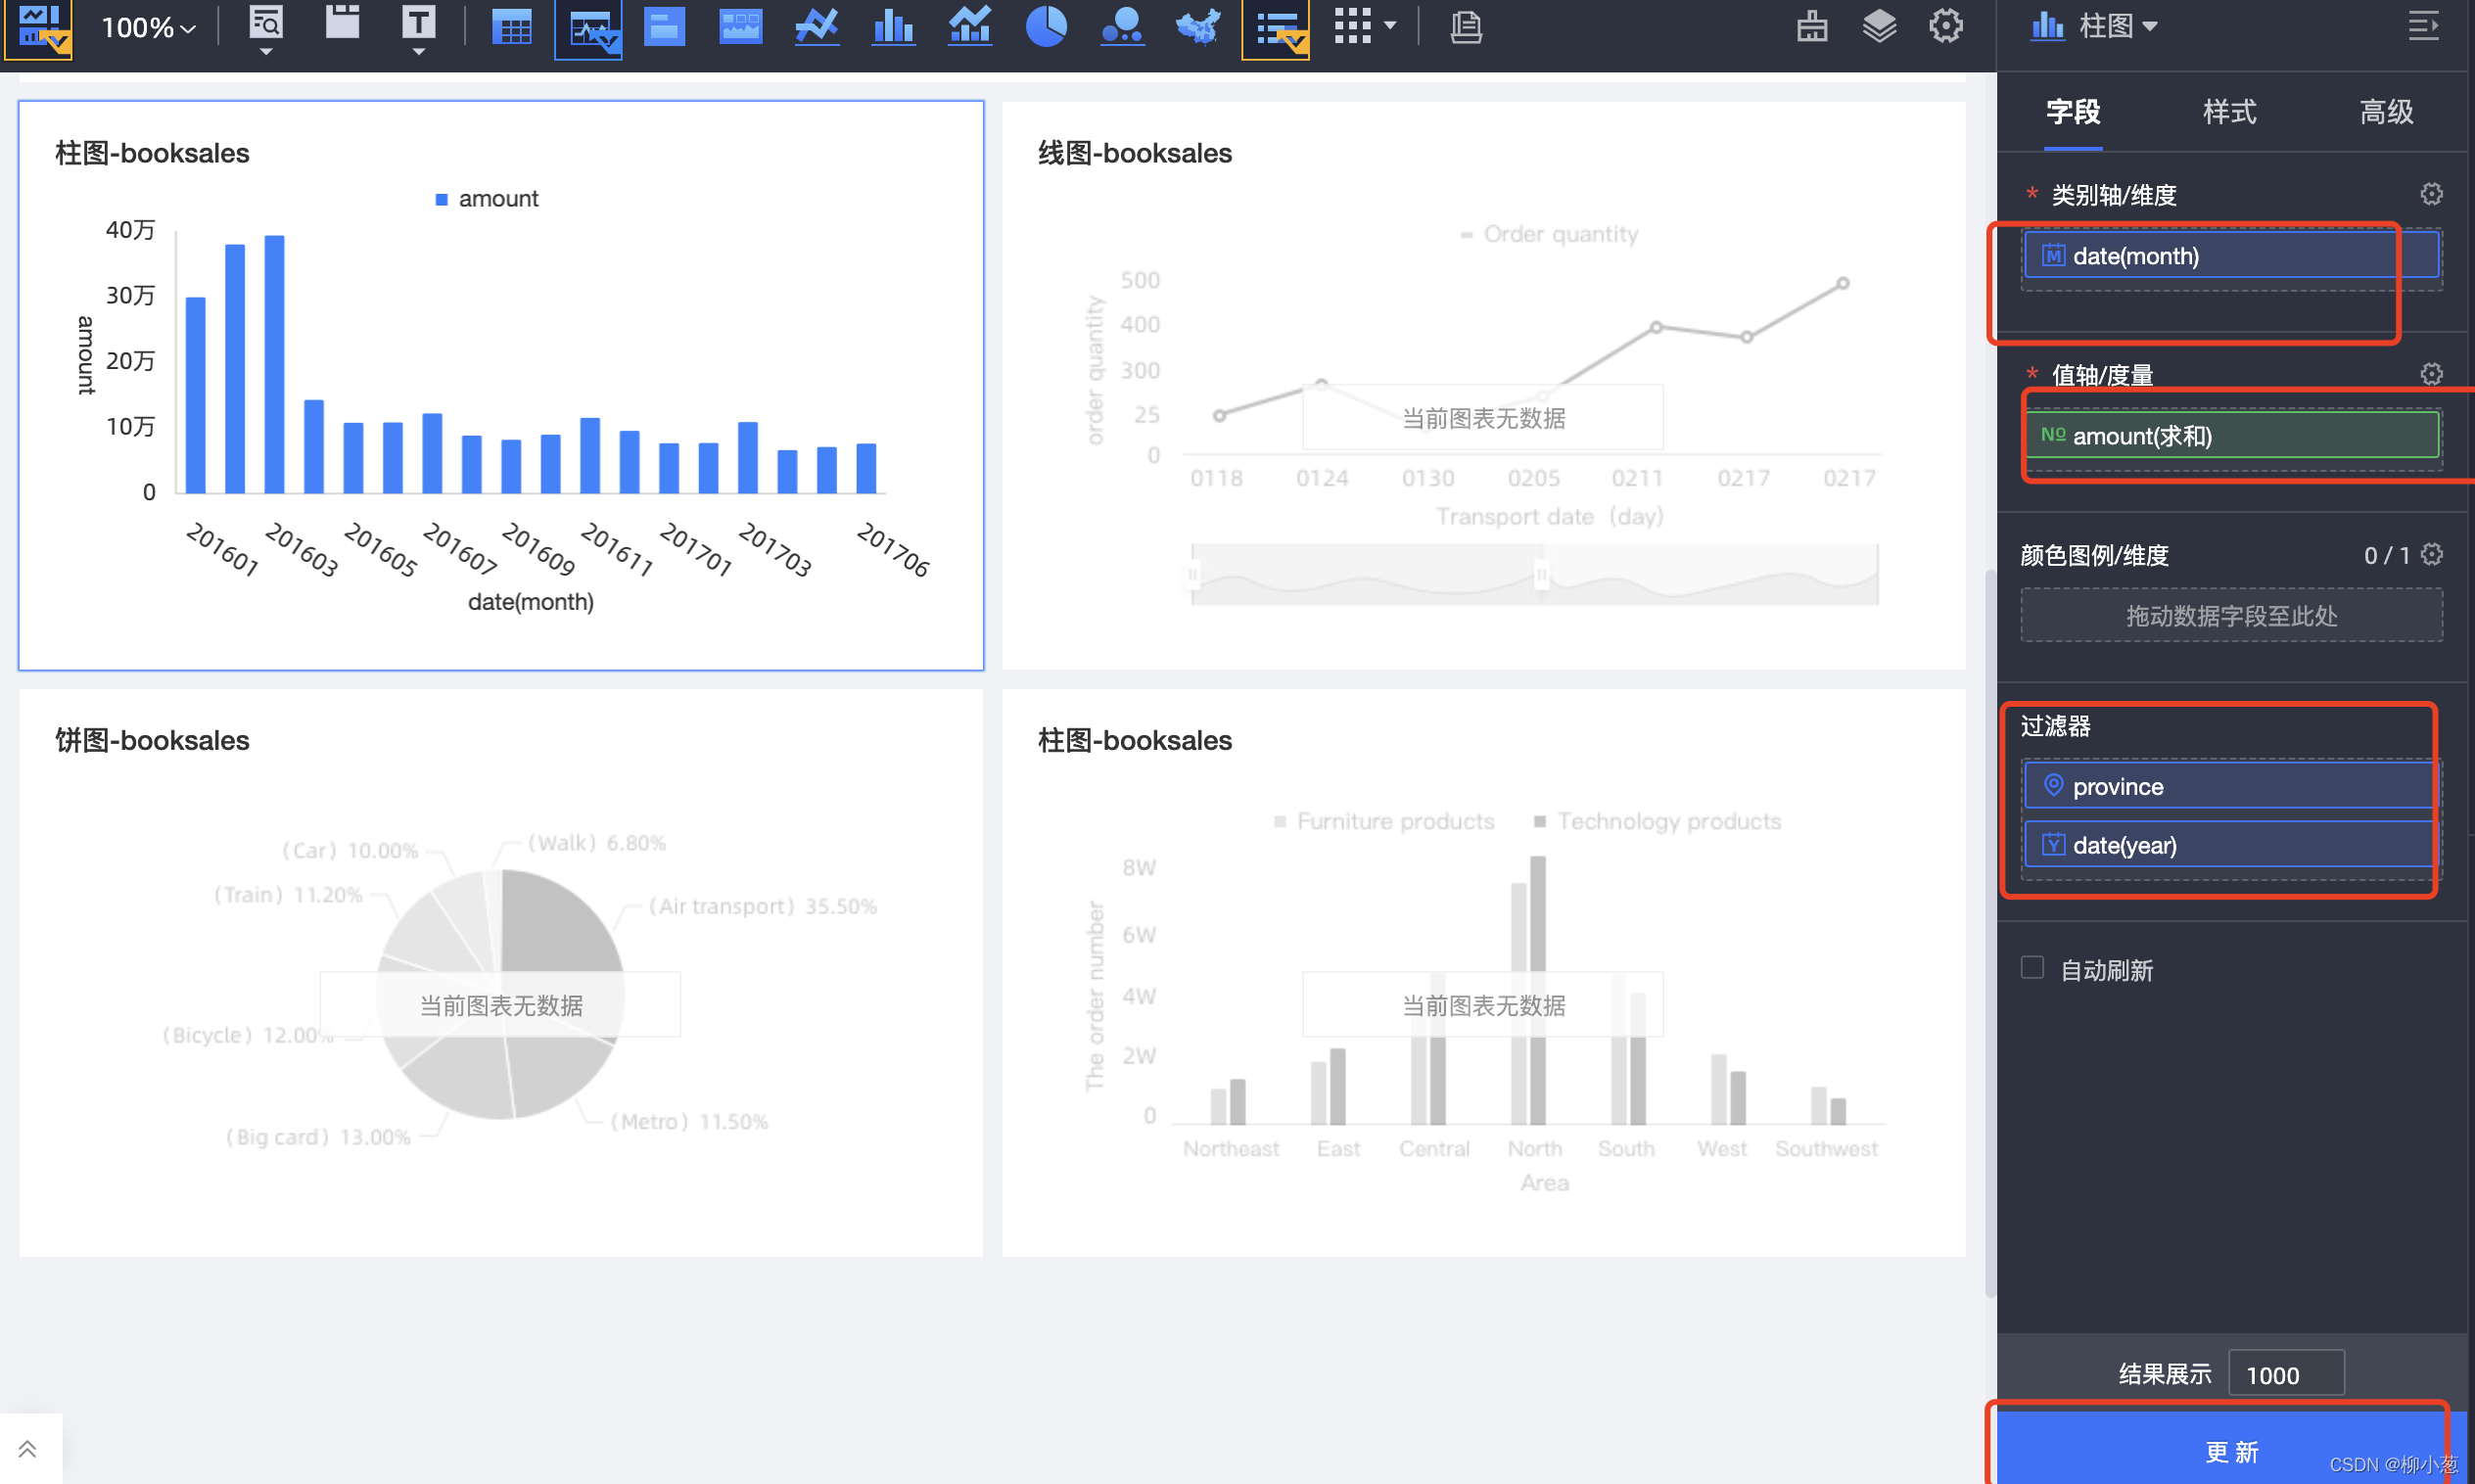Select the date(year) filter field

pyautogui.click(x=2231, y=845)
